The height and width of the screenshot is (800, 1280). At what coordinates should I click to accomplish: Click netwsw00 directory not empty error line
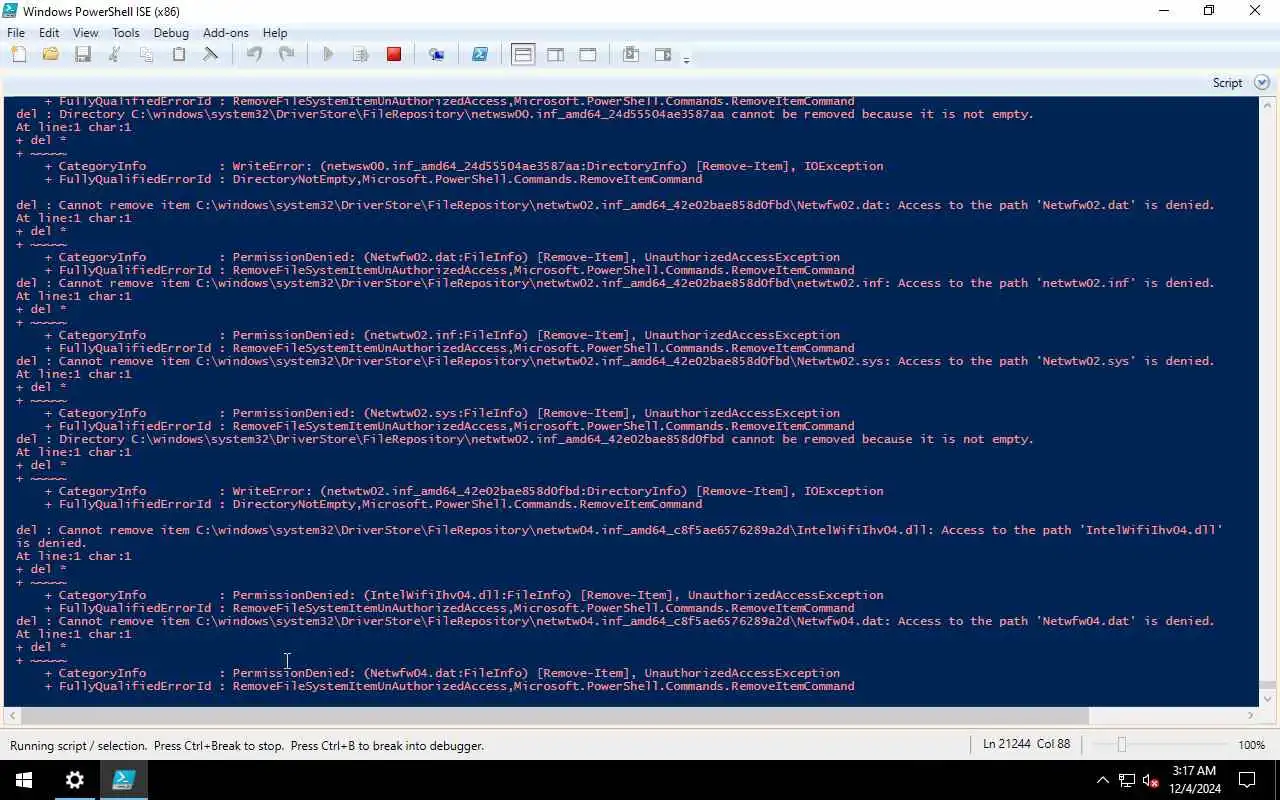click(x=525, y=114)
